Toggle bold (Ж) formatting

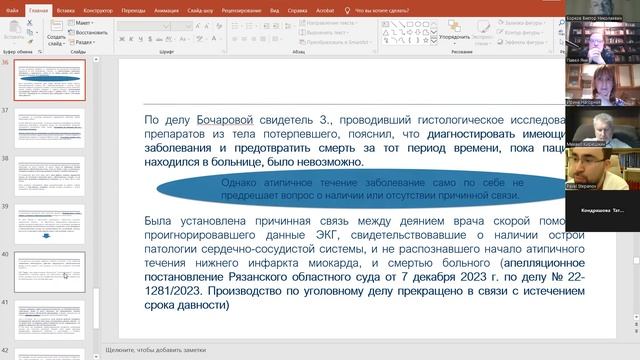(122, 39)
